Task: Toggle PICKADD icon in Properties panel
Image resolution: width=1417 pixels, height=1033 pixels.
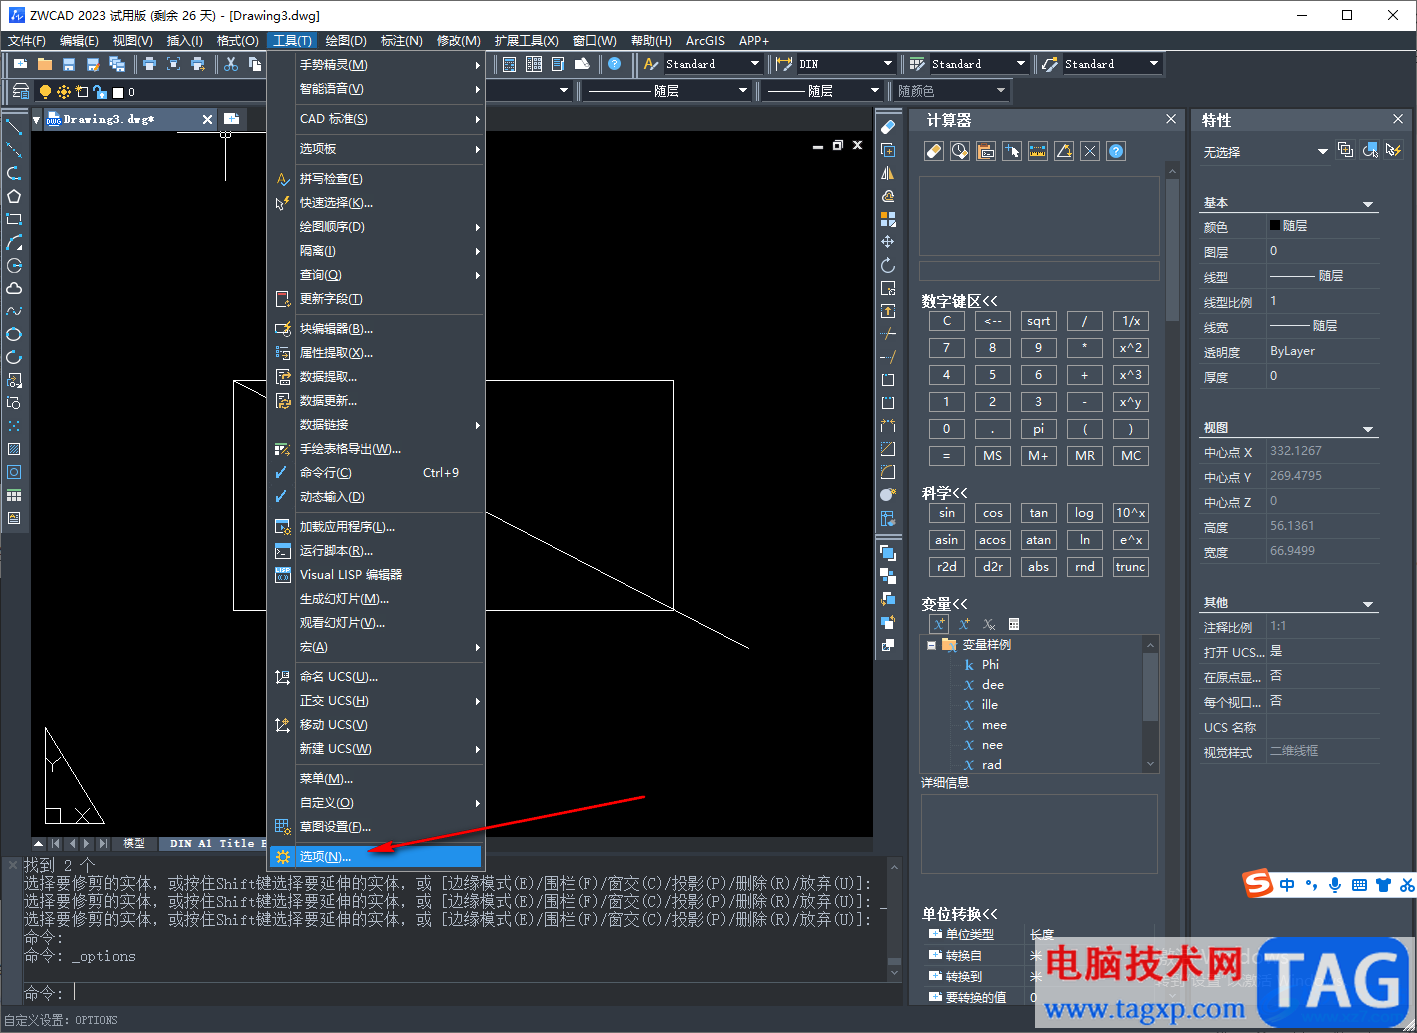Action: pos(1346,151)
